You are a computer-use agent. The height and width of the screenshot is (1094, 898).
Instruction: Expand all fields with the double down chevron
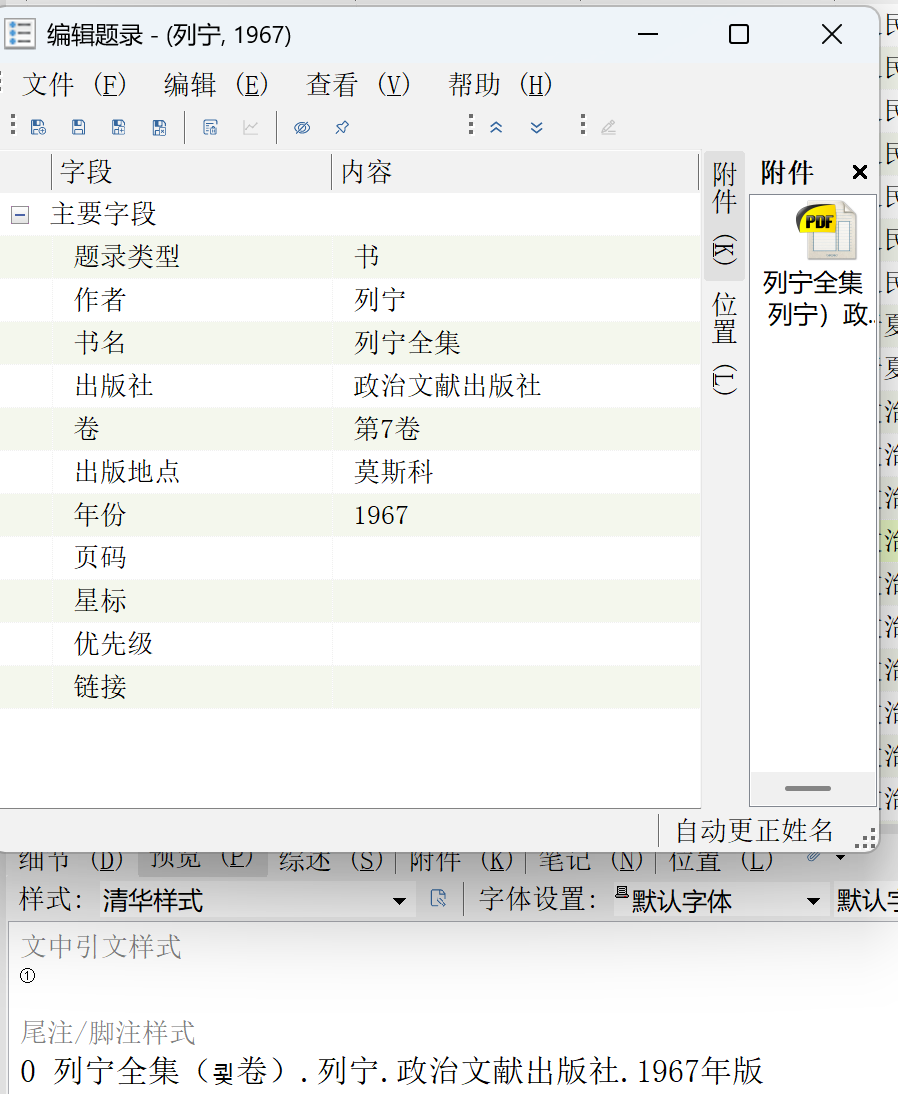click(537, 127)
